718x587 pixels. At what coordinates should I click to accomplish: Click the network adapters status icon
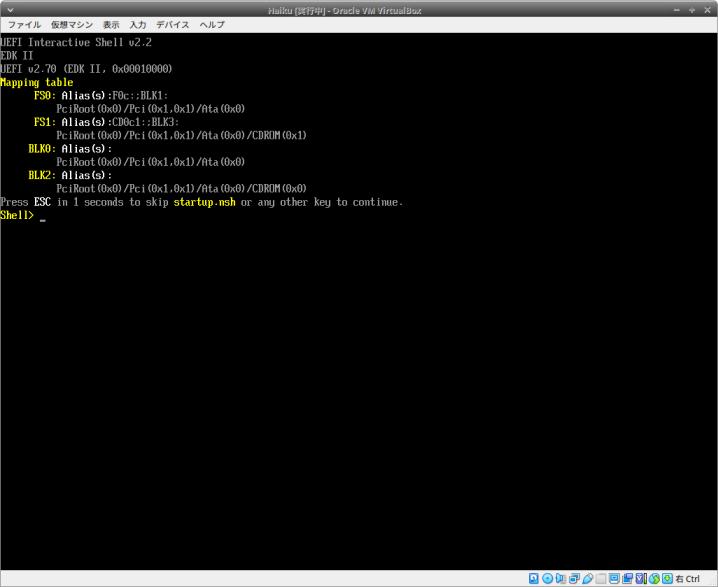coord(574,579)
